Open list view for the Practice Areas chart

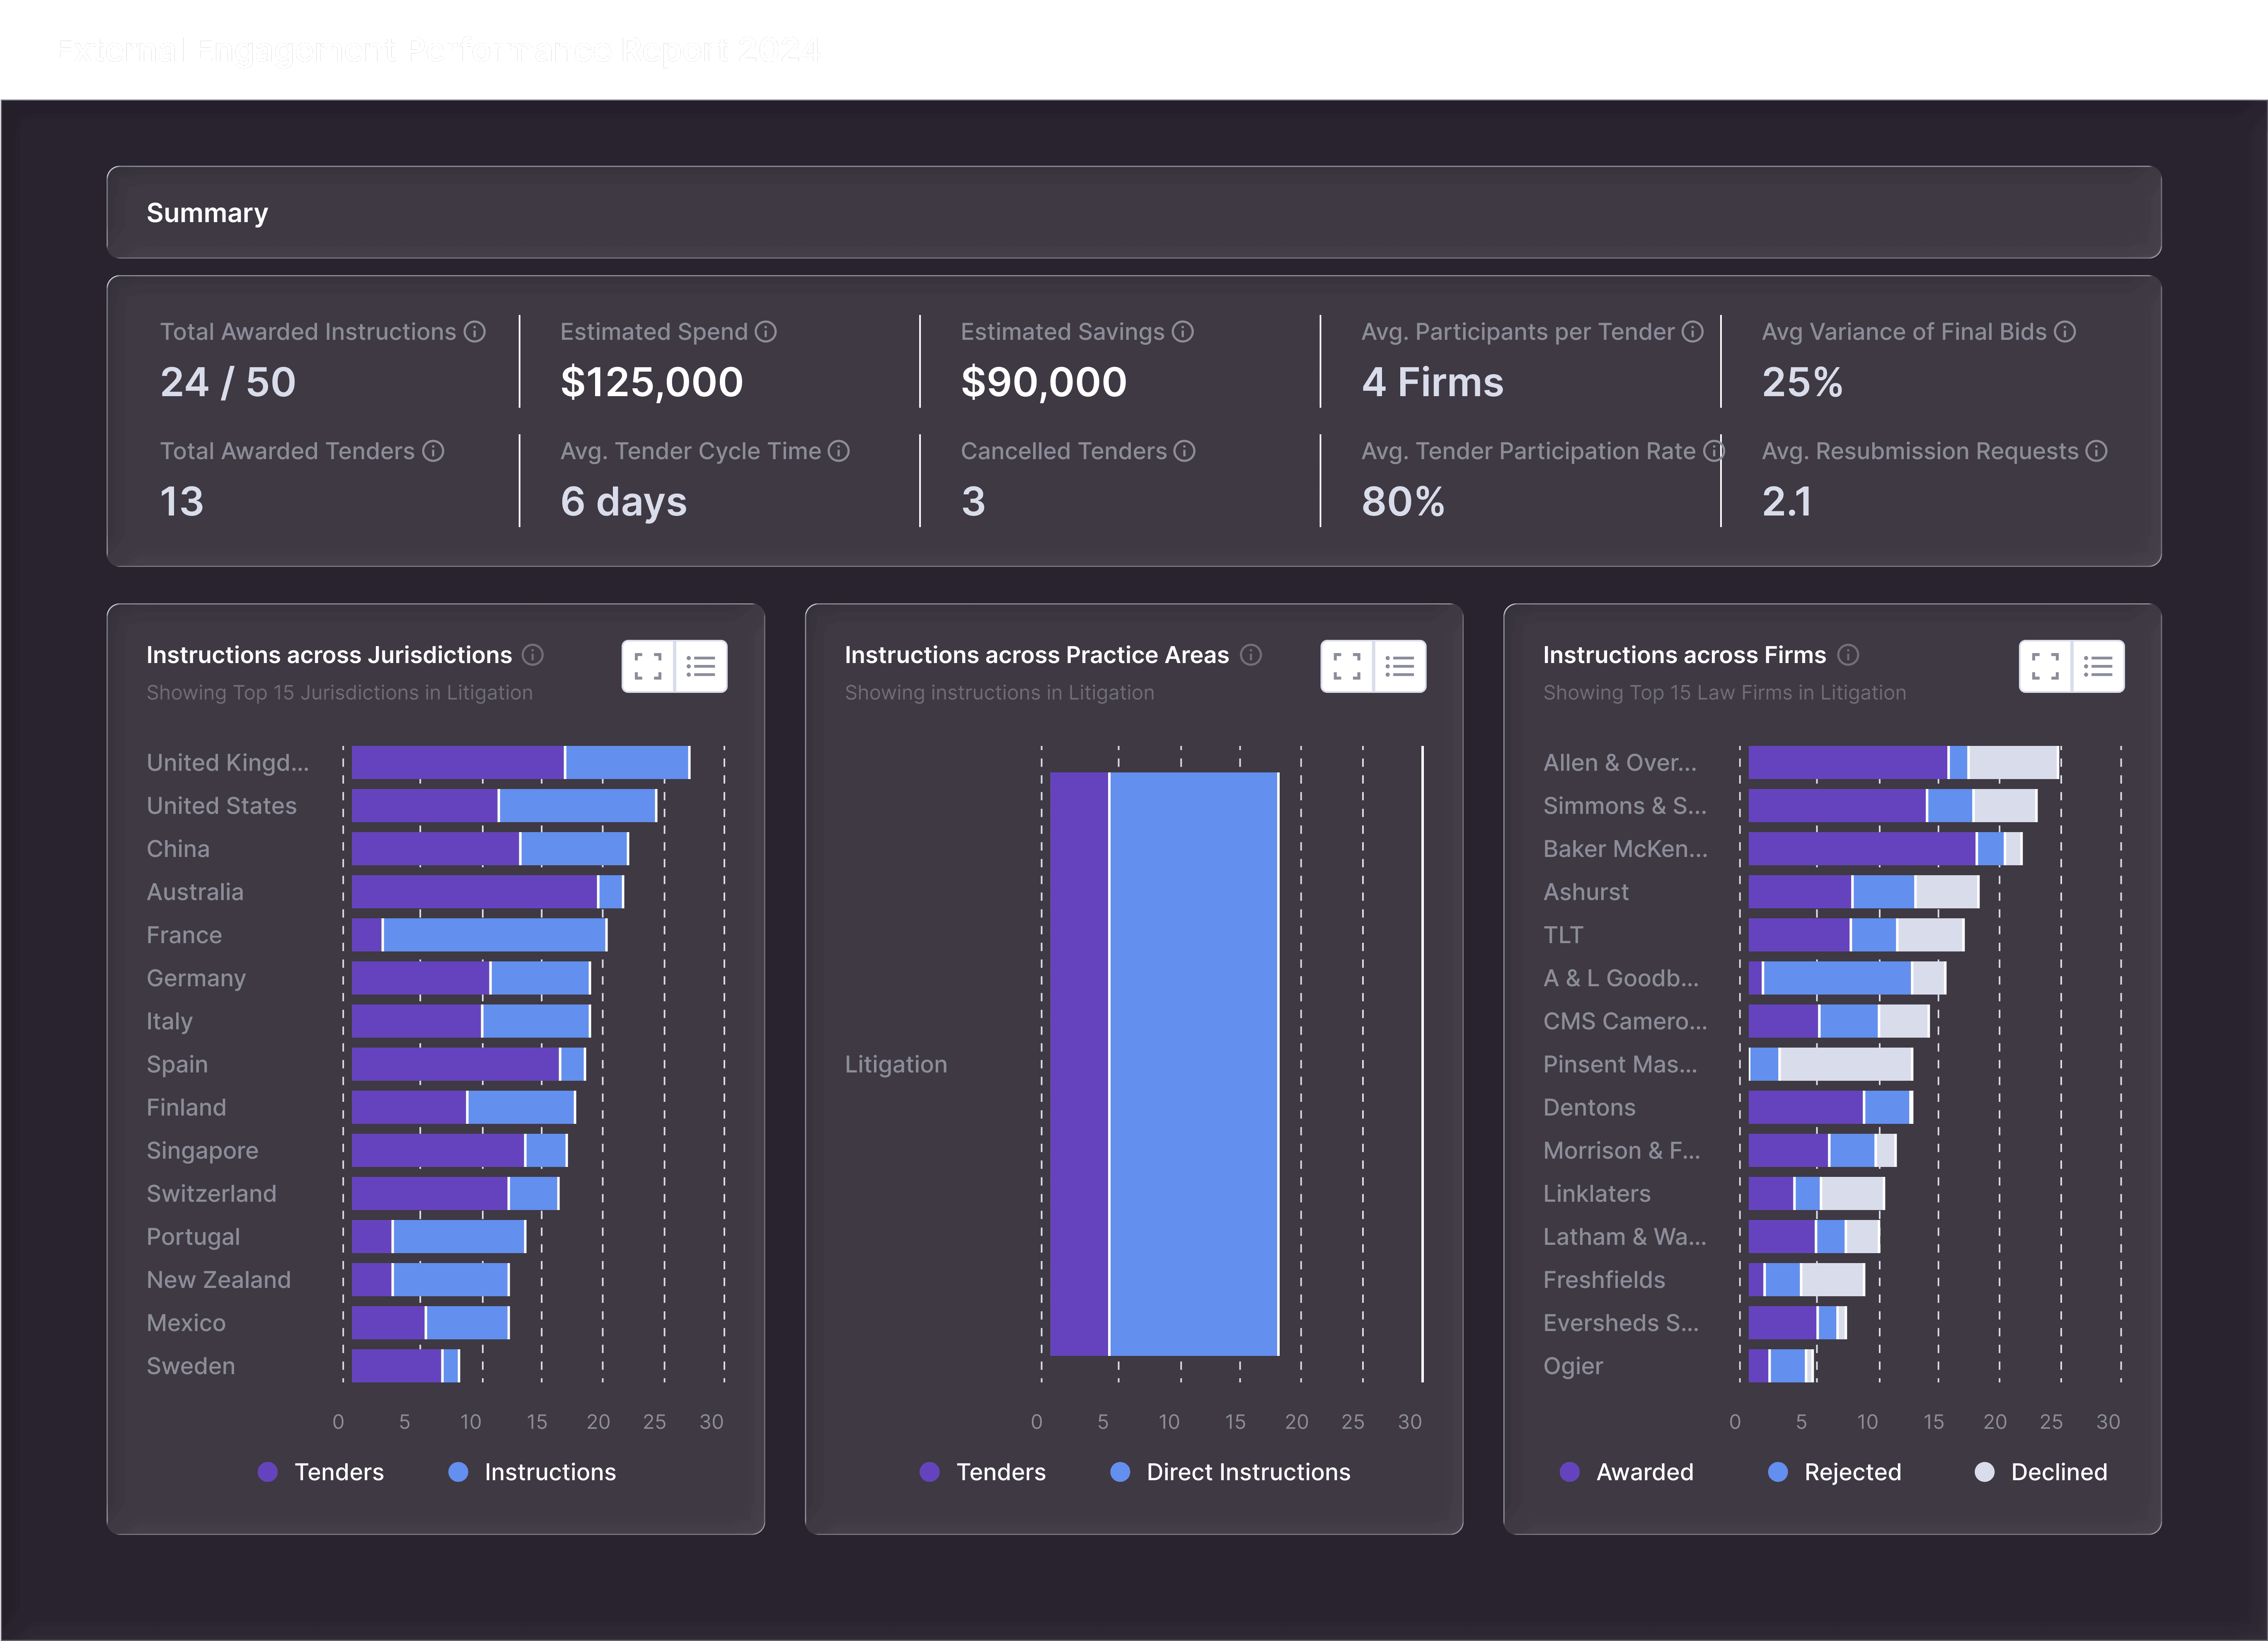tap(1400, 666)
